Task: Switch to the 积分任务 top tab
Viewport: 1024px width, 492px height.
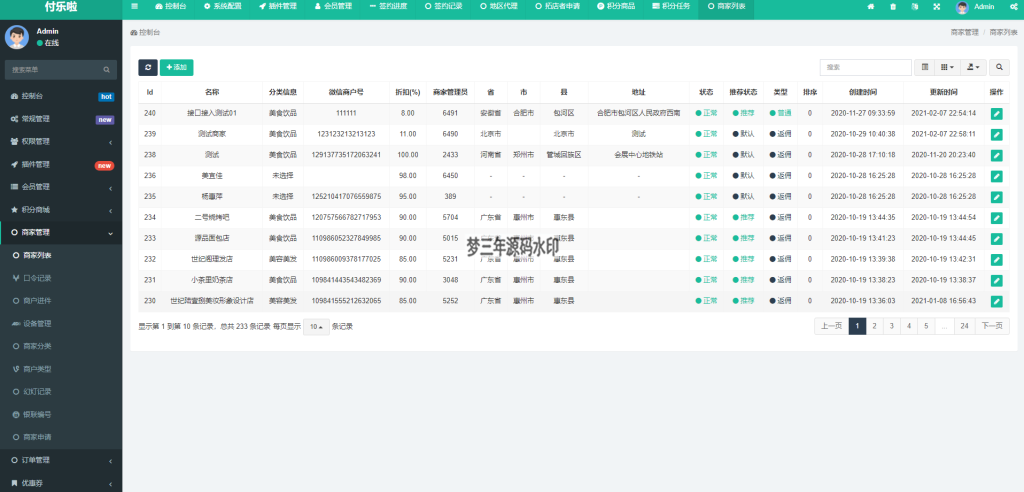Action: click(x=671, y=7)
